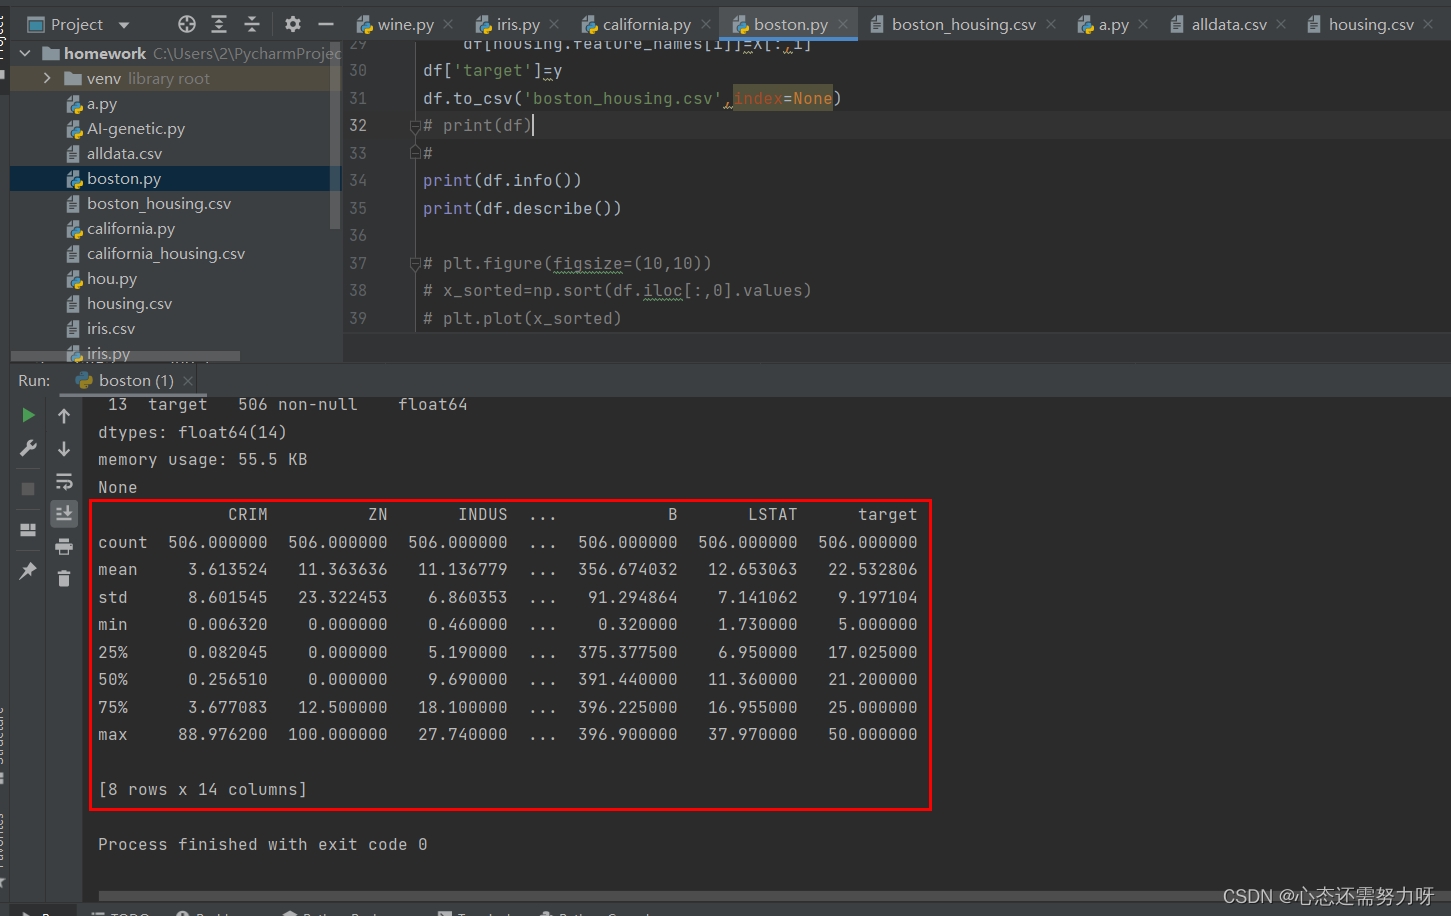
Task: Expand the venv library root folder
Action: point(47,78)
